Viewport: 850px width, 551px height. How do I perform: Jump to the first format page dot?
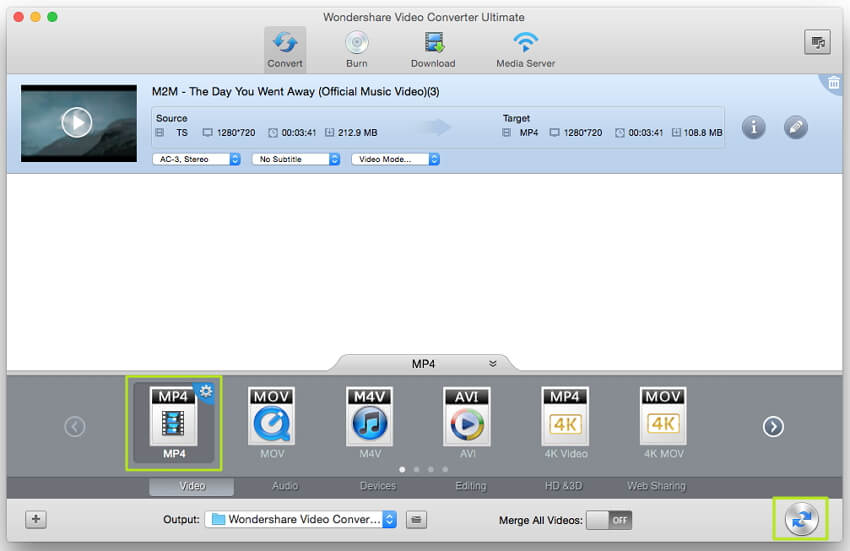coord(402,469)
